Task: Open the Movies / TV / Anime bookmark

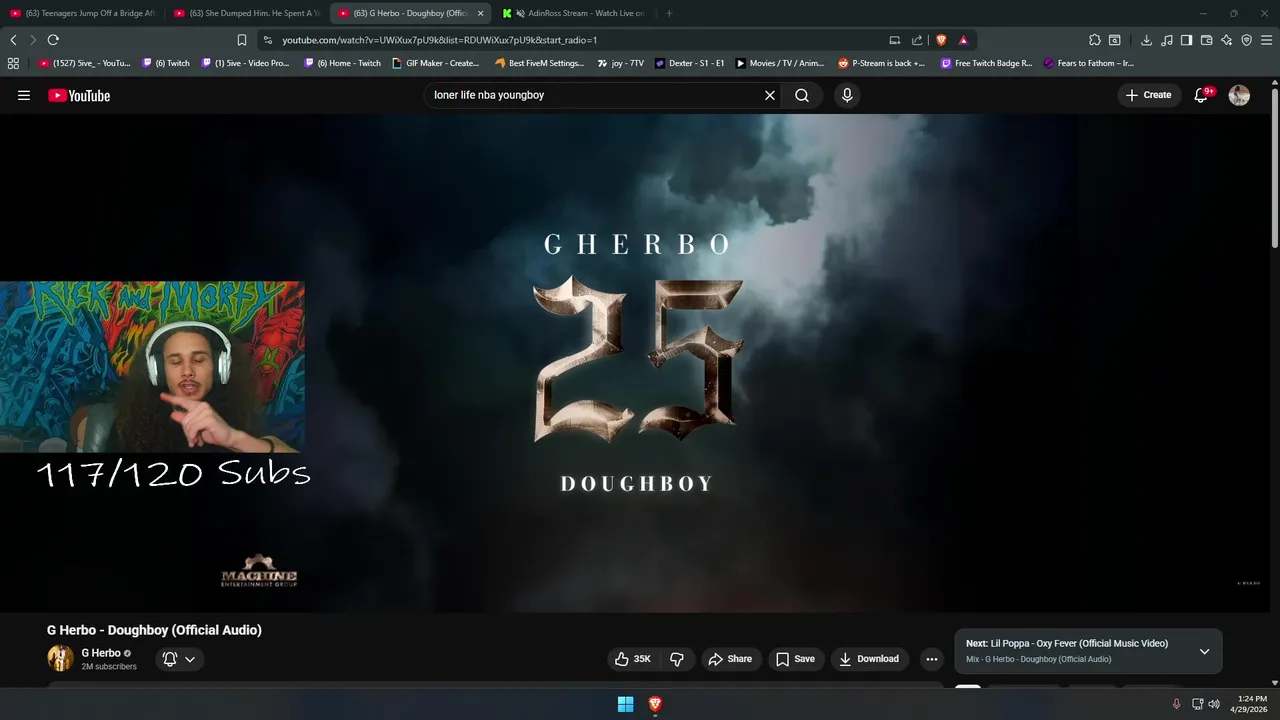Action: click(779, 63)
